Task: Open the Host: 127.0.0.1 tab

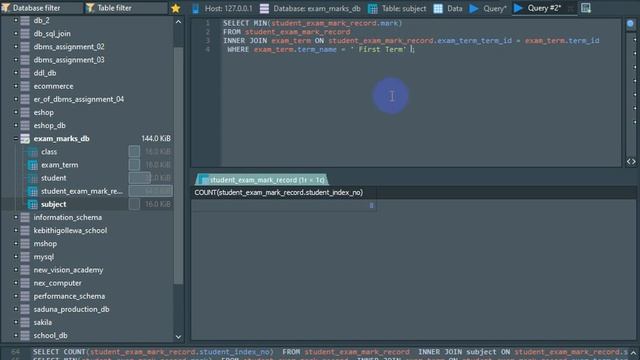Action: 222,8
